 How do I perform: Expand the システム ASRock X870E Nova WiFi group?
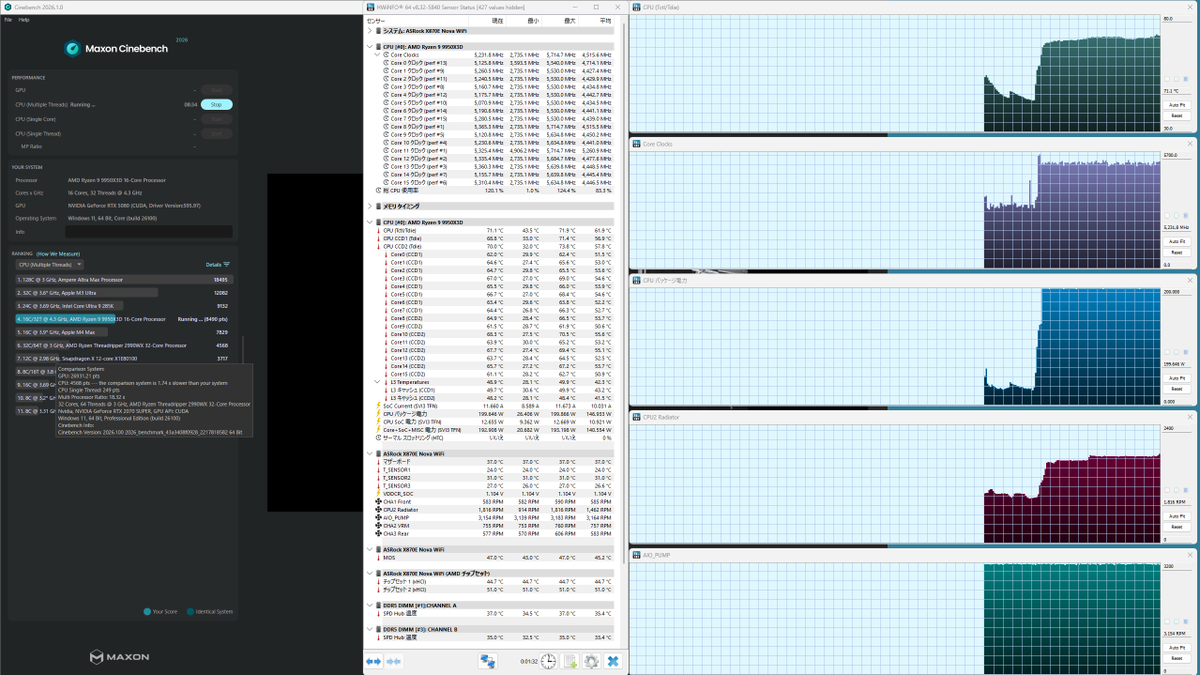click(370, 31)
